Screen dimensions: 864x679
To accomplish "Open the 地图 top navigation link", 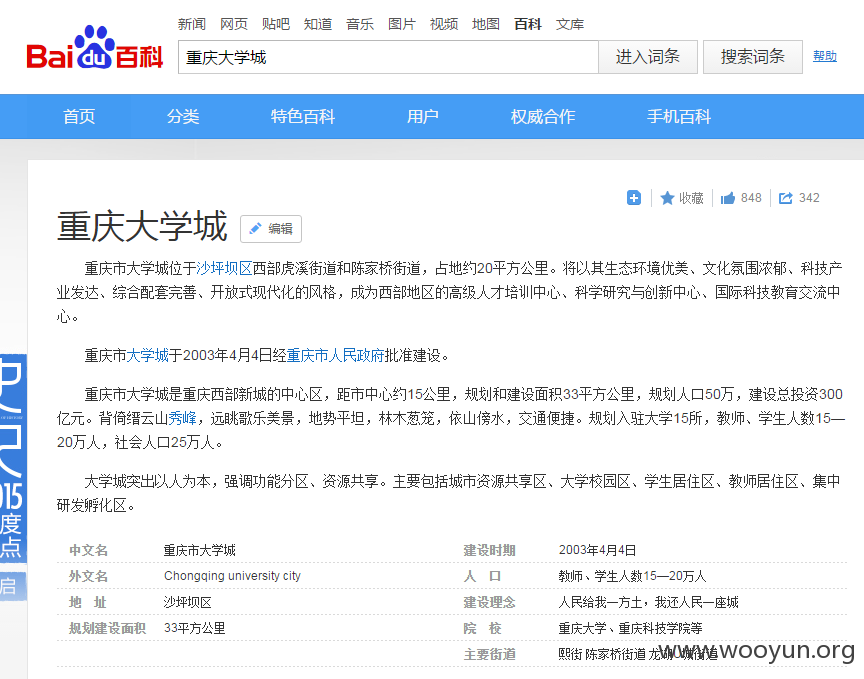I will (x=485, y=24).
